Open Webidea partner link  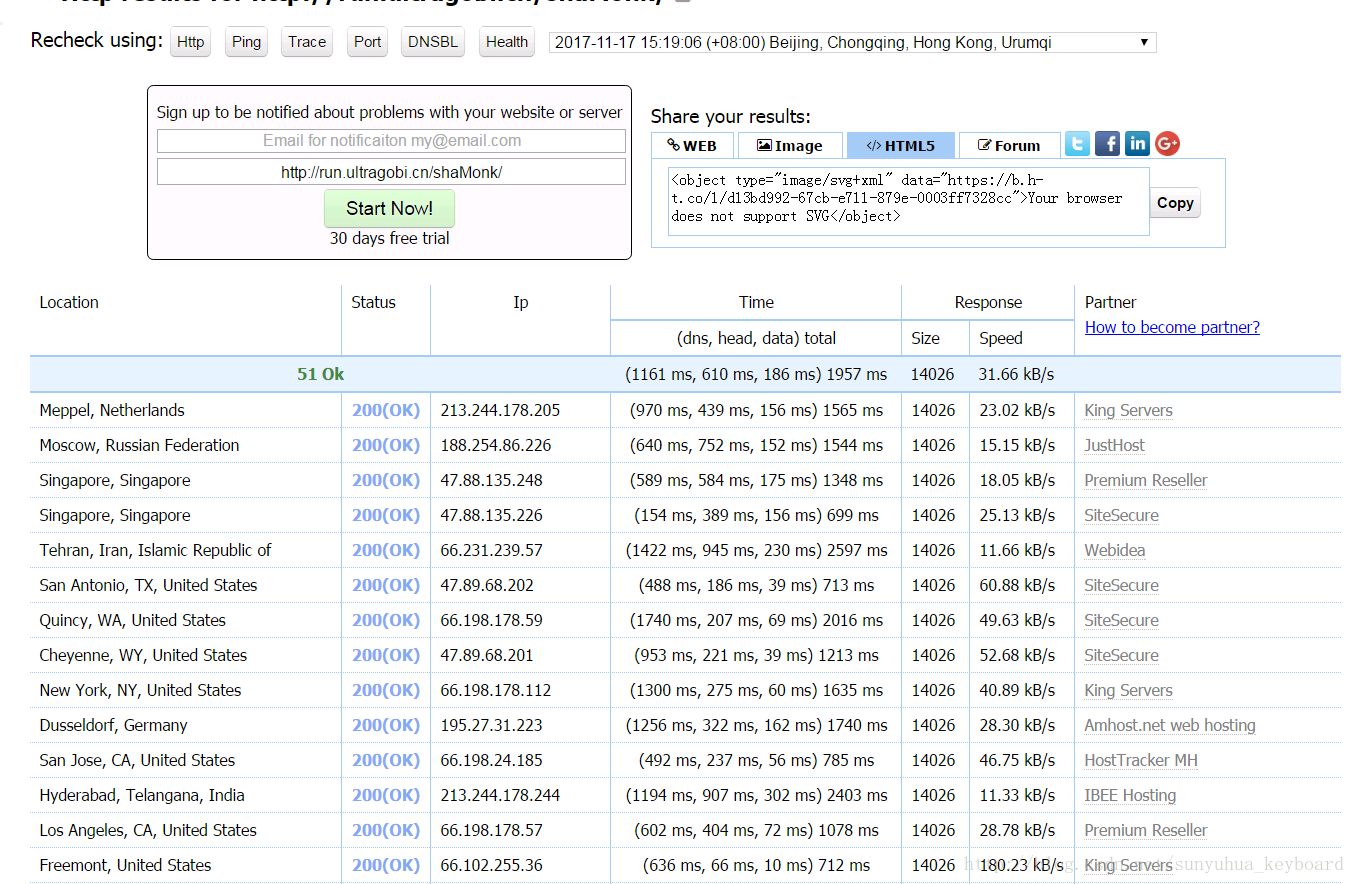coord(1114,550)
